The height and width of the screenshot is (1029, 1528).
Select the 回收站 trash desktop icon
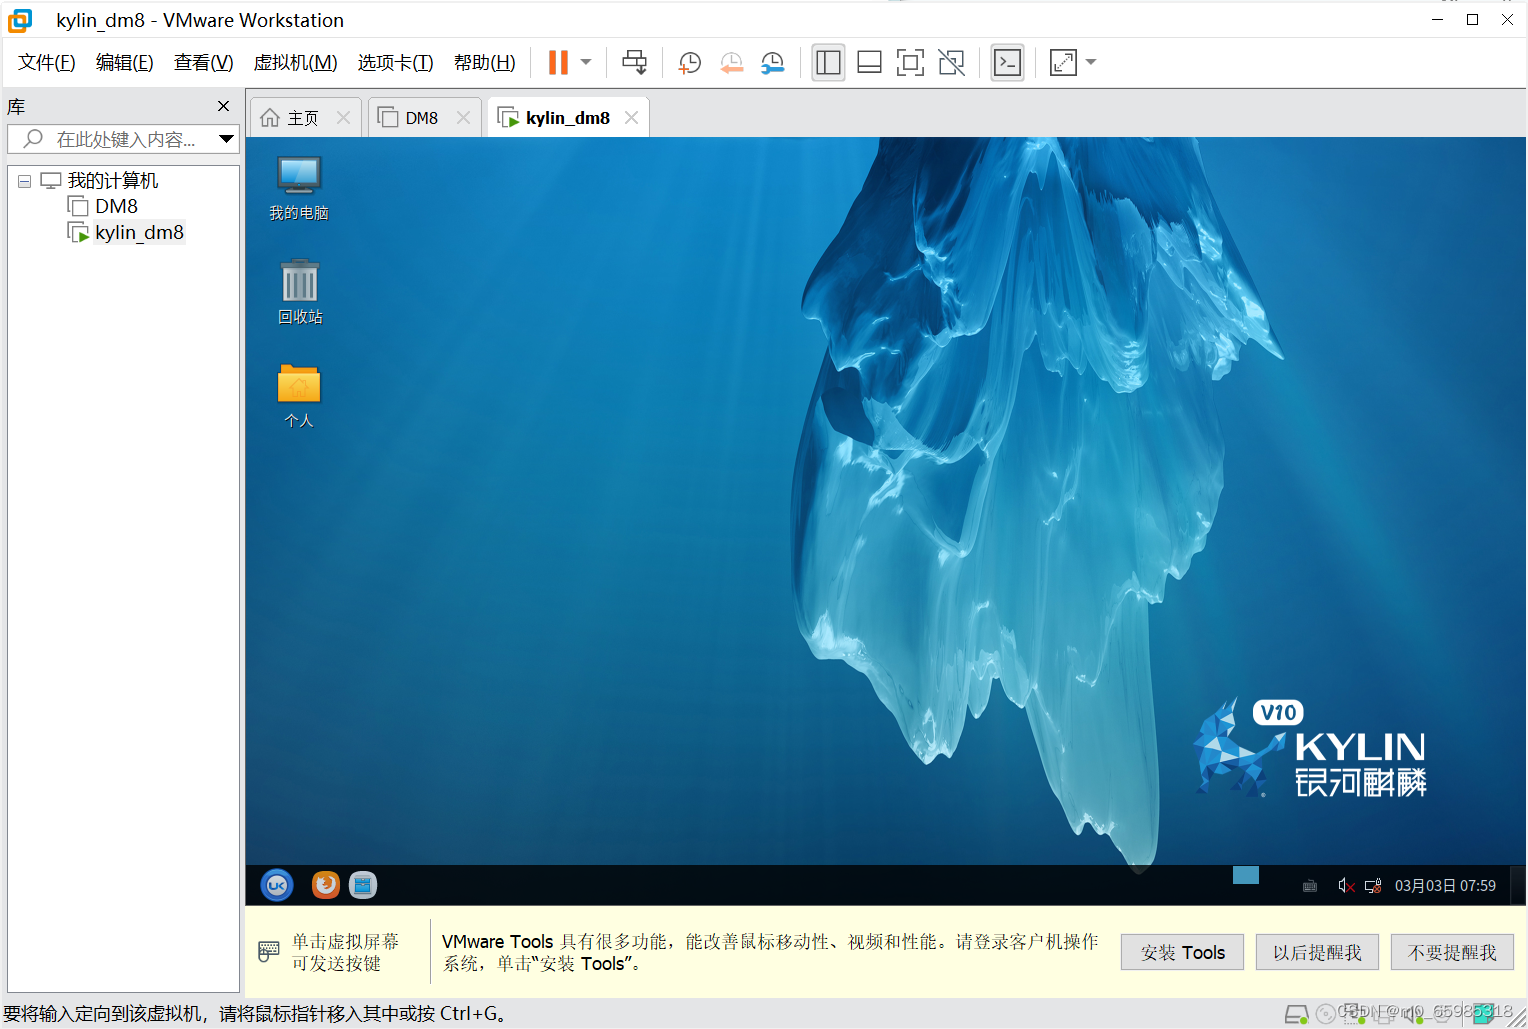[x=300, y=292]
